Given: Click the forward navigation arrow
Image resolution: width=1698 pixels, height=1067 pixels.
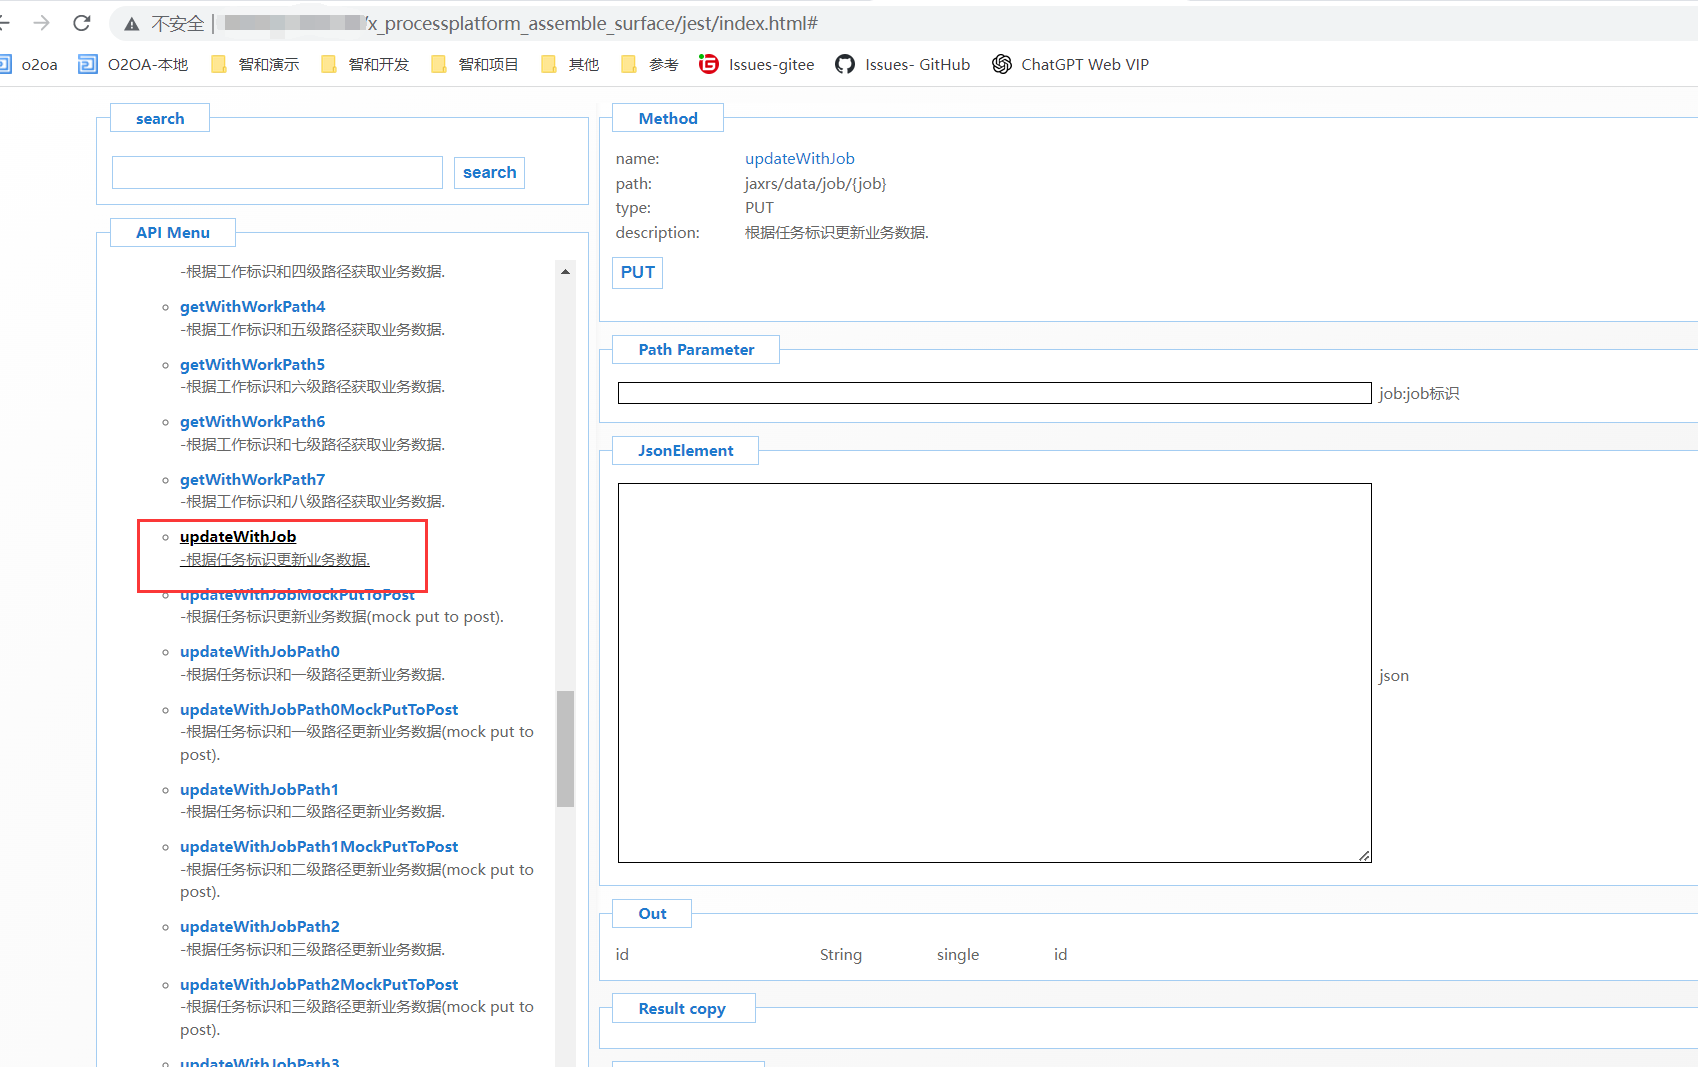Looking at the screenshot, I should tap(41, 23).
